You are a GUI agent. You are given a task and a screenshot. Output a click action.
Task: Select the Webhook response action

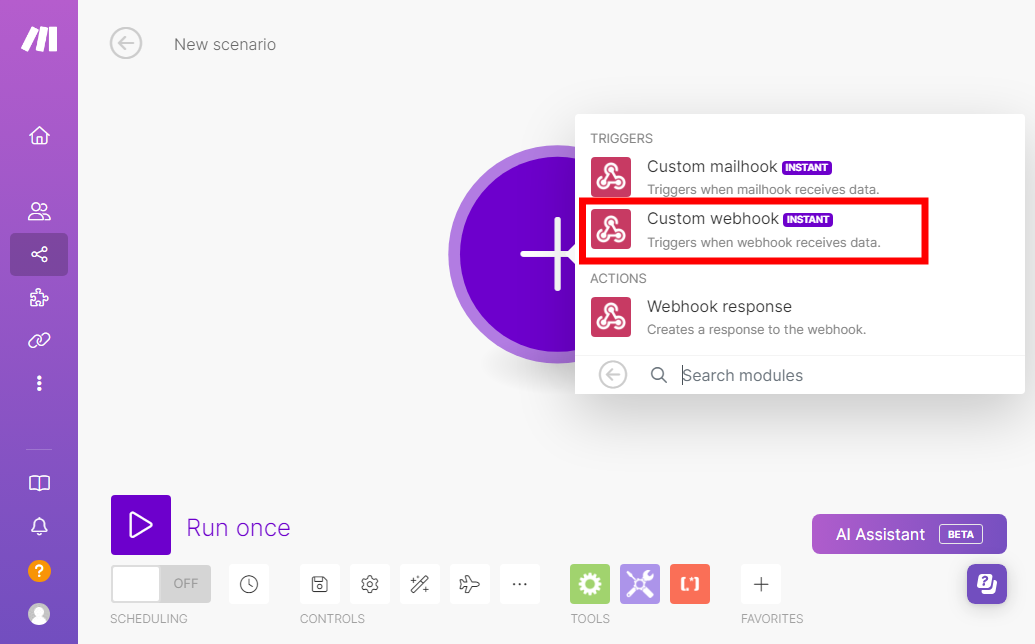point(799,317)
